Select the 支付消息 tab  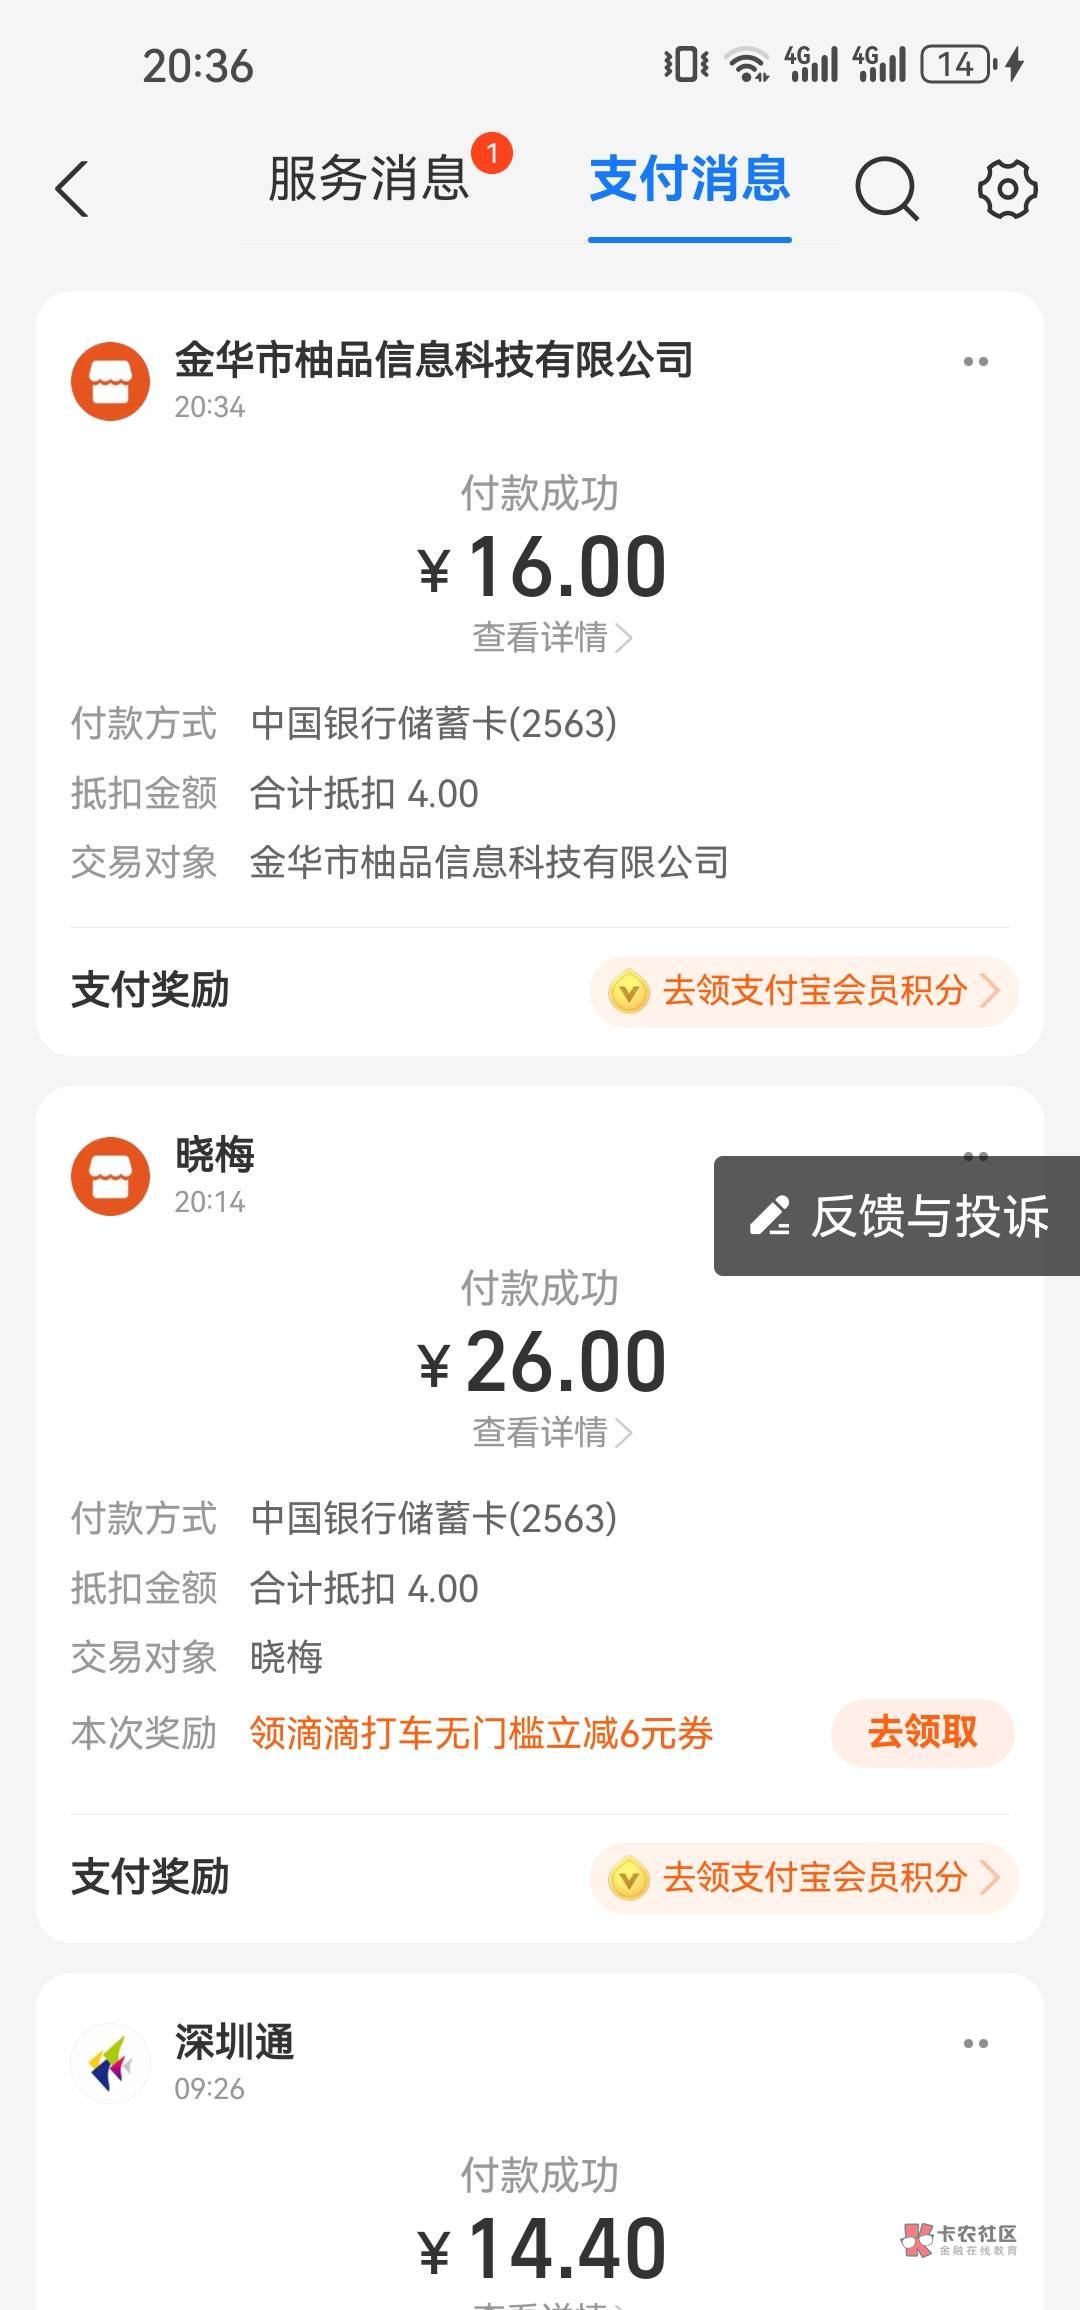689,180
